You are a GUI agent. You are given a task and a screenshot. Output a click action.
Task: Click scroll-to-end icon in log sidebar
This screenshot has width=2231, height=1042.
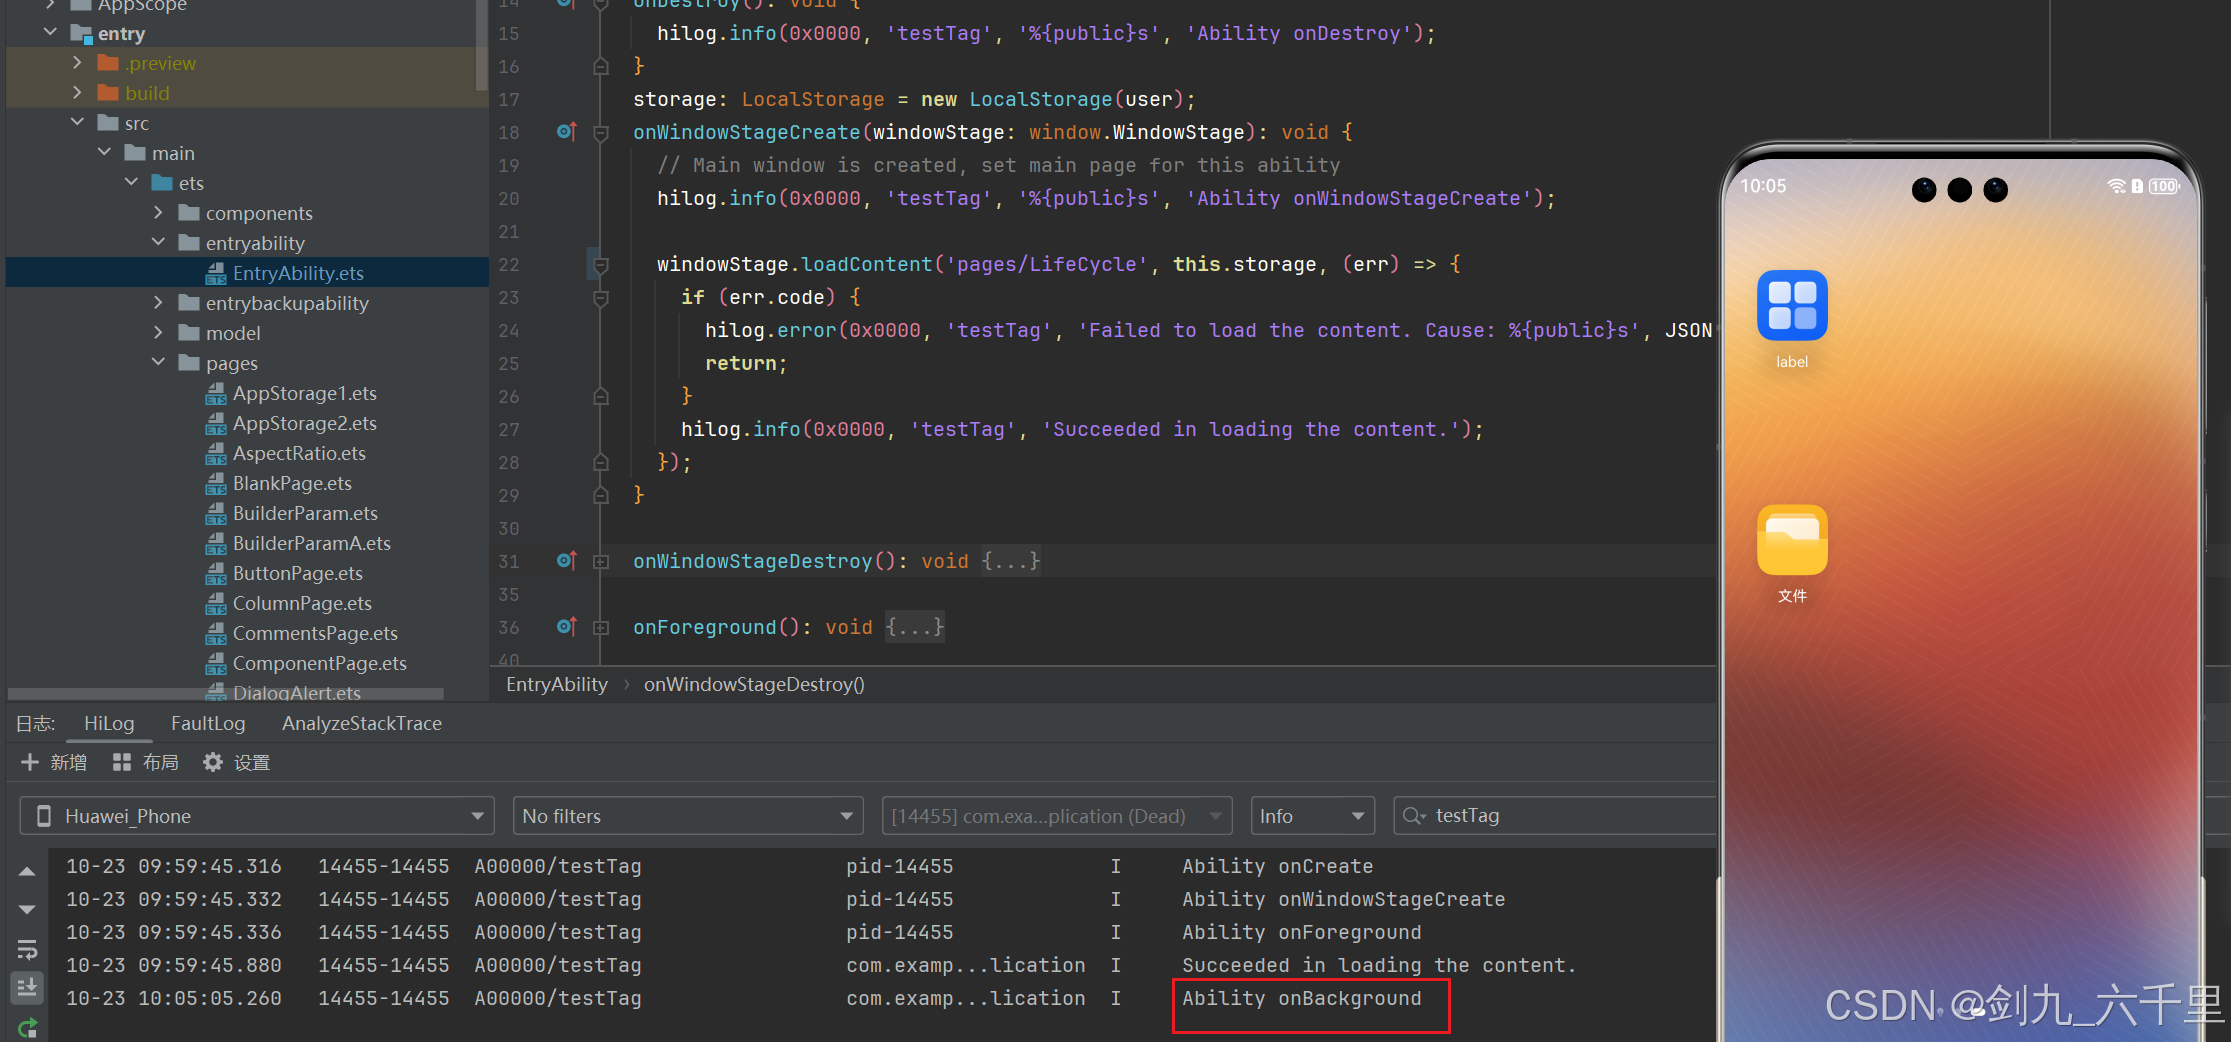click(x=27, y=987)
